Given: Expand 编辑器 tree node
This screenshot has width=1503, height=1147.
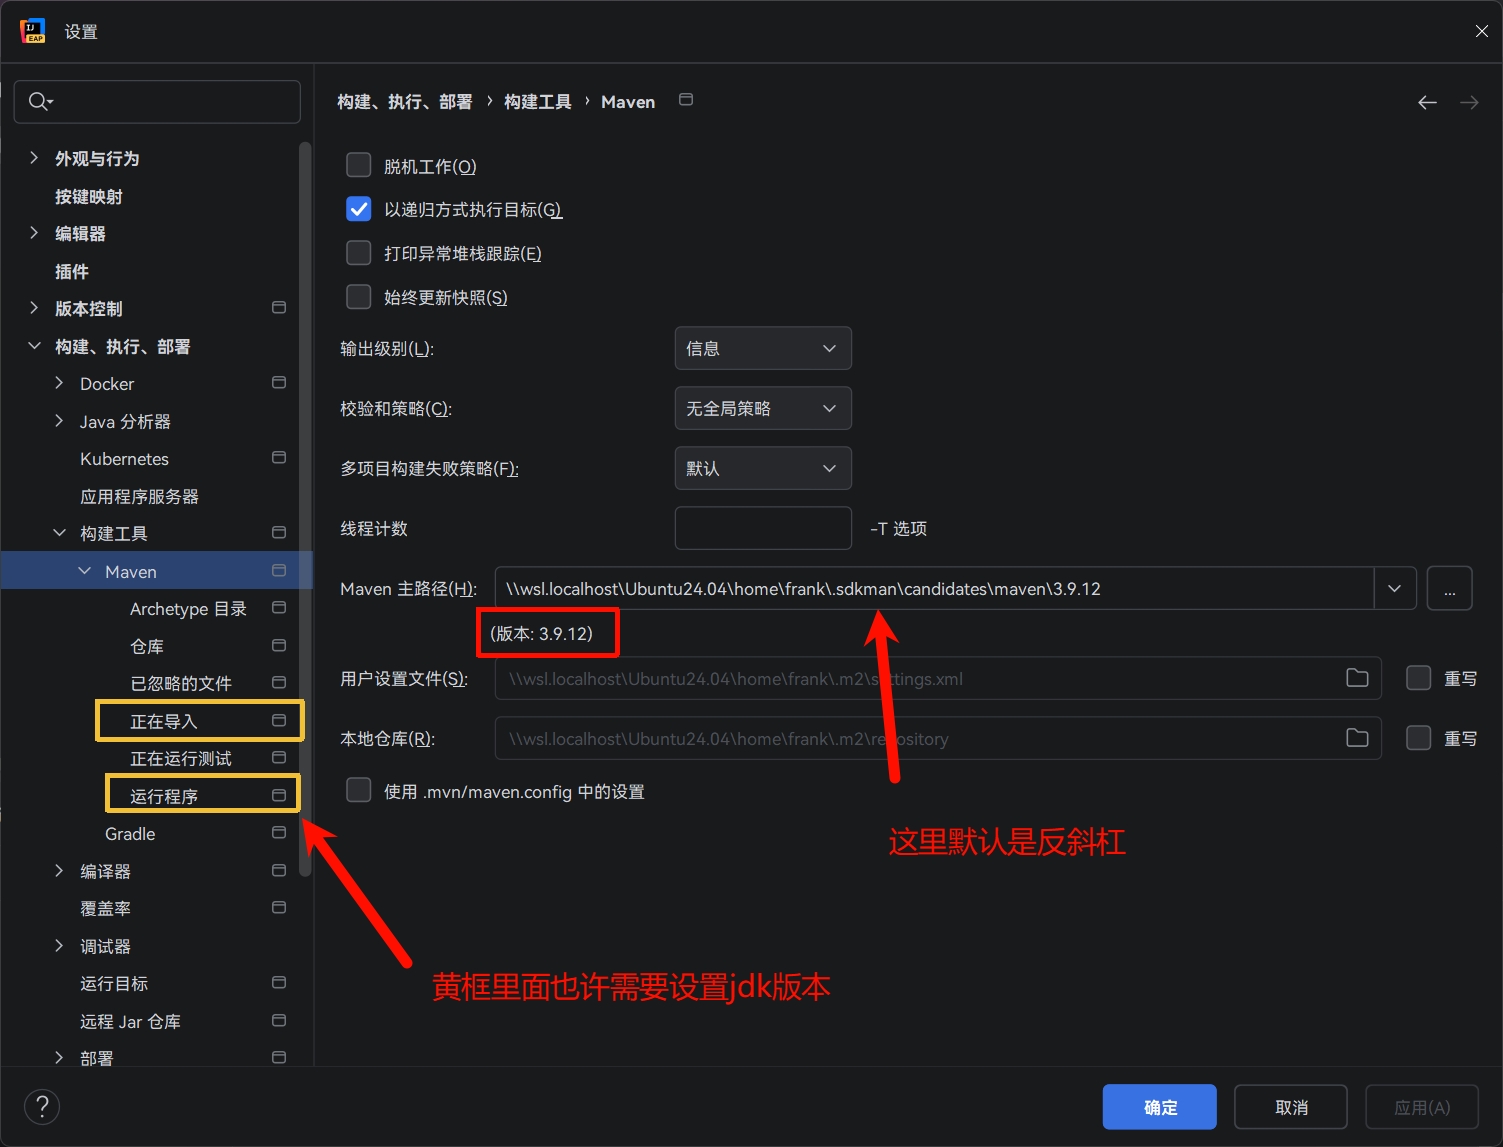Looking at the screenshot, I should point(34,233).
